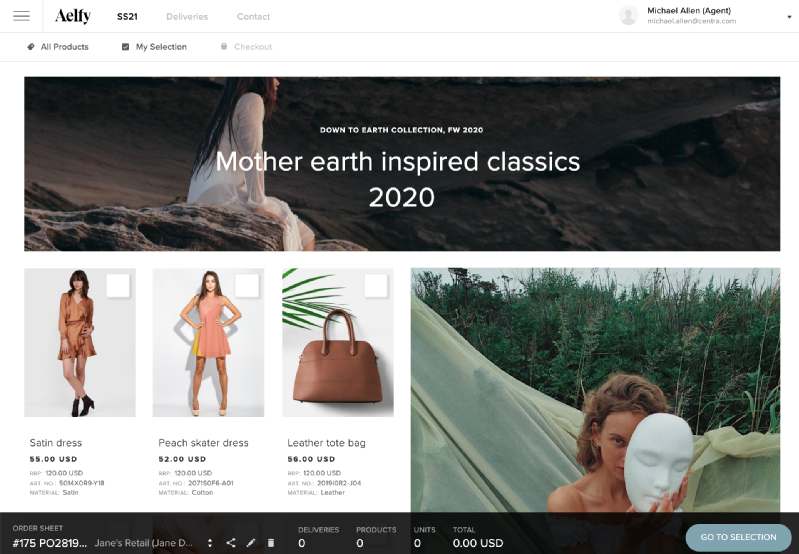Expand the Michael Allen account dropdown

pyautogui.click(x=789, y=17)
